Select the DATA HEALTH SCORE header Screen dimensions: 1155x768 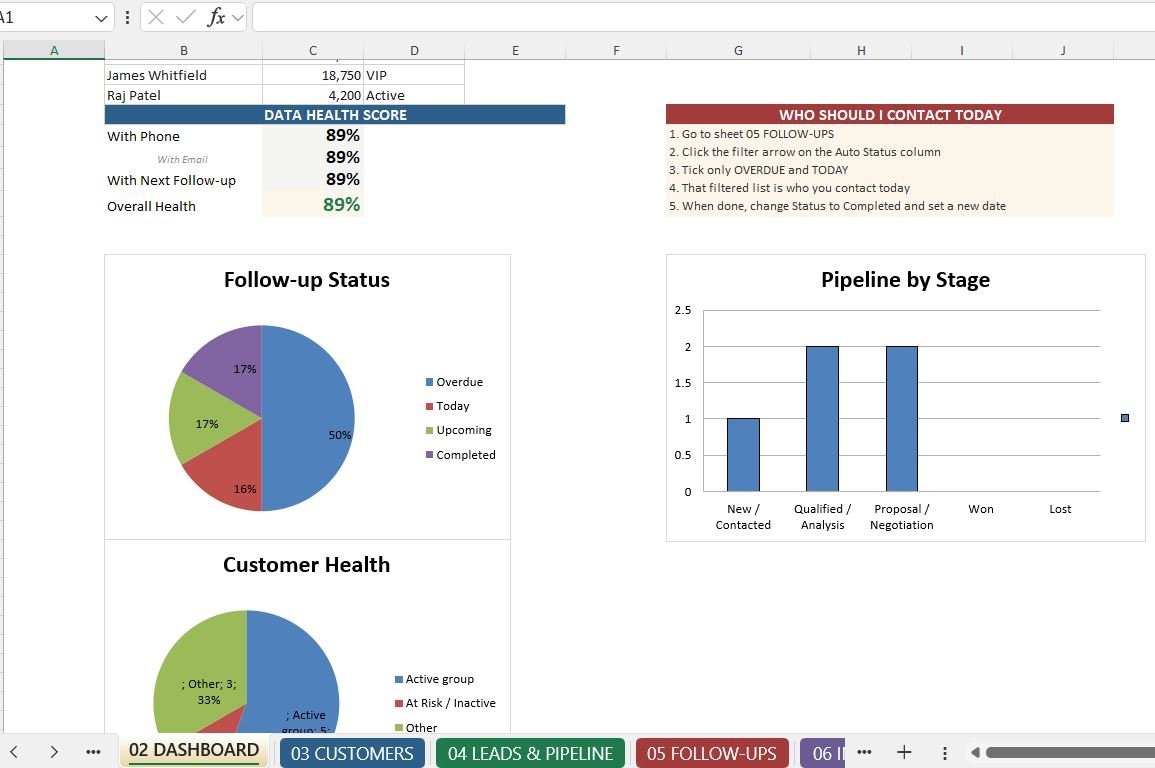click(335, 114)
